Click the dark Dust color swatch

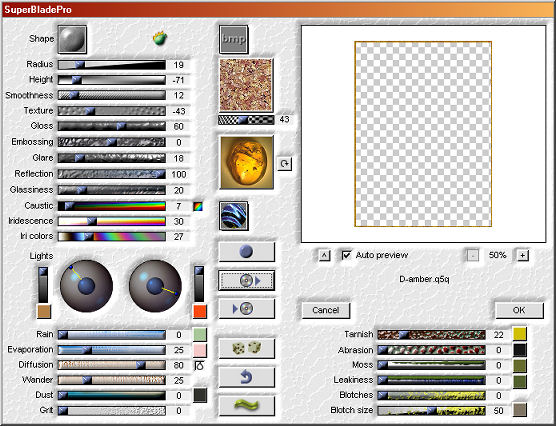tap(200, 395)
